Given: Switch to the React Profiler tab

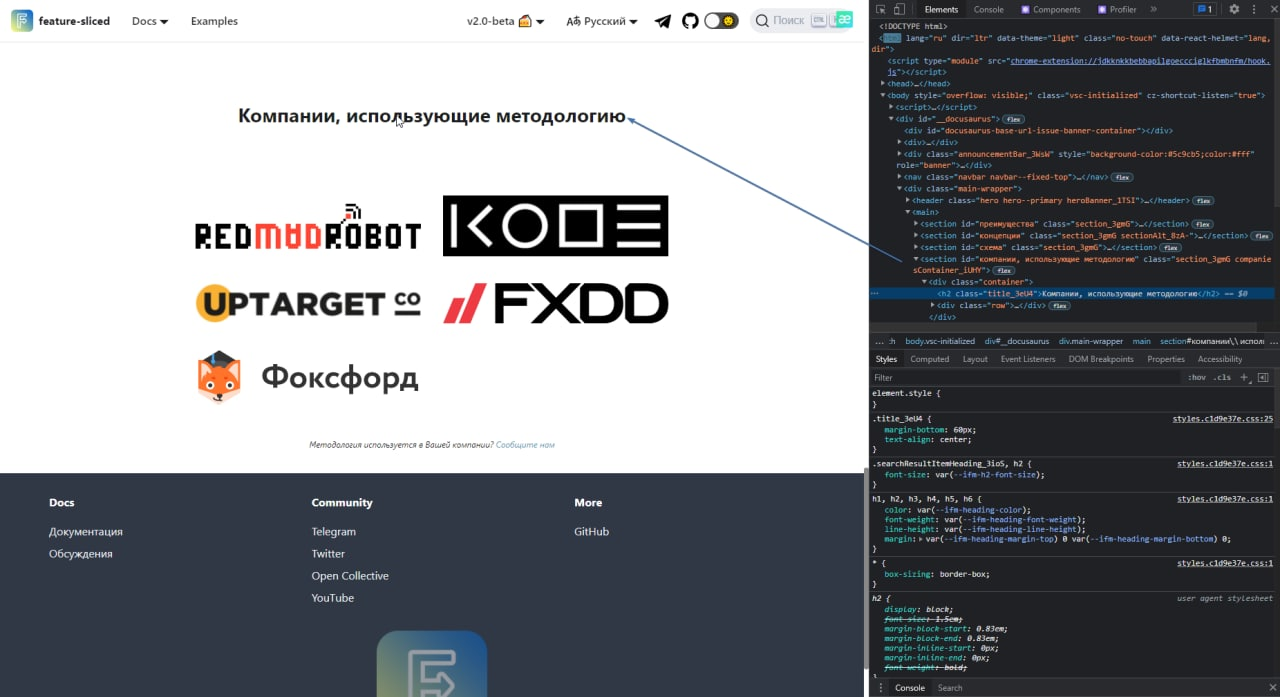Looking at the screenshot, I should point(1117,9).
